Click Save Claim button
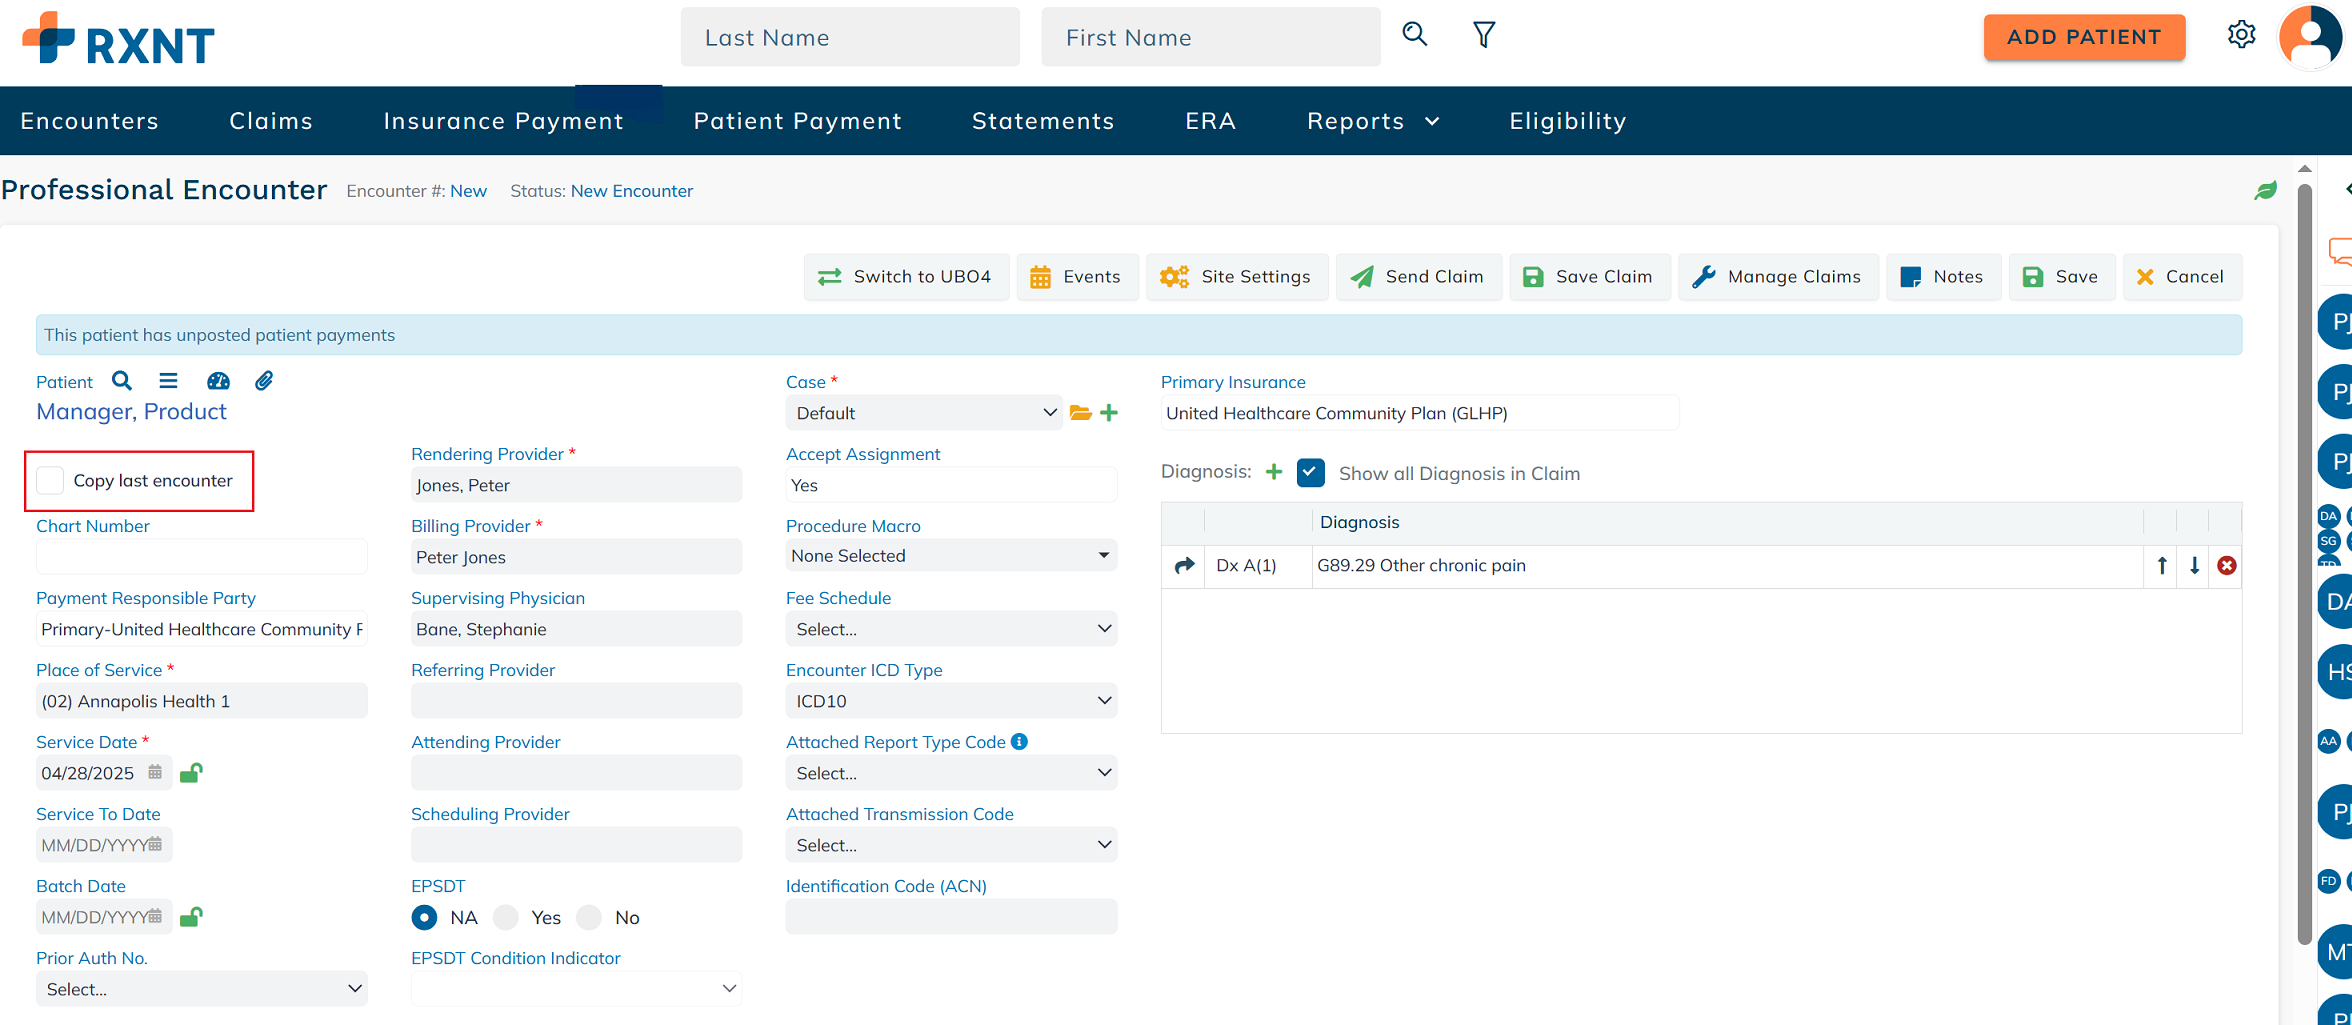The width and height of the screenshot is (2352, 1025). 1588,277
